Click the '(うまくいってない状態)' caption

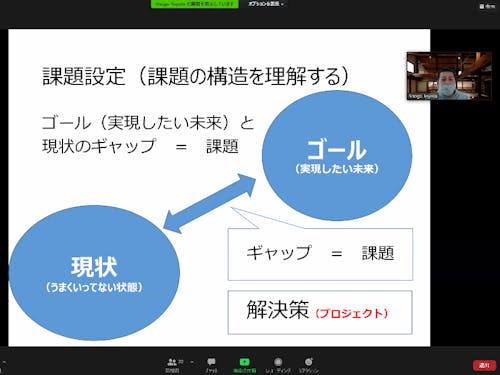(x=94, y=287)
